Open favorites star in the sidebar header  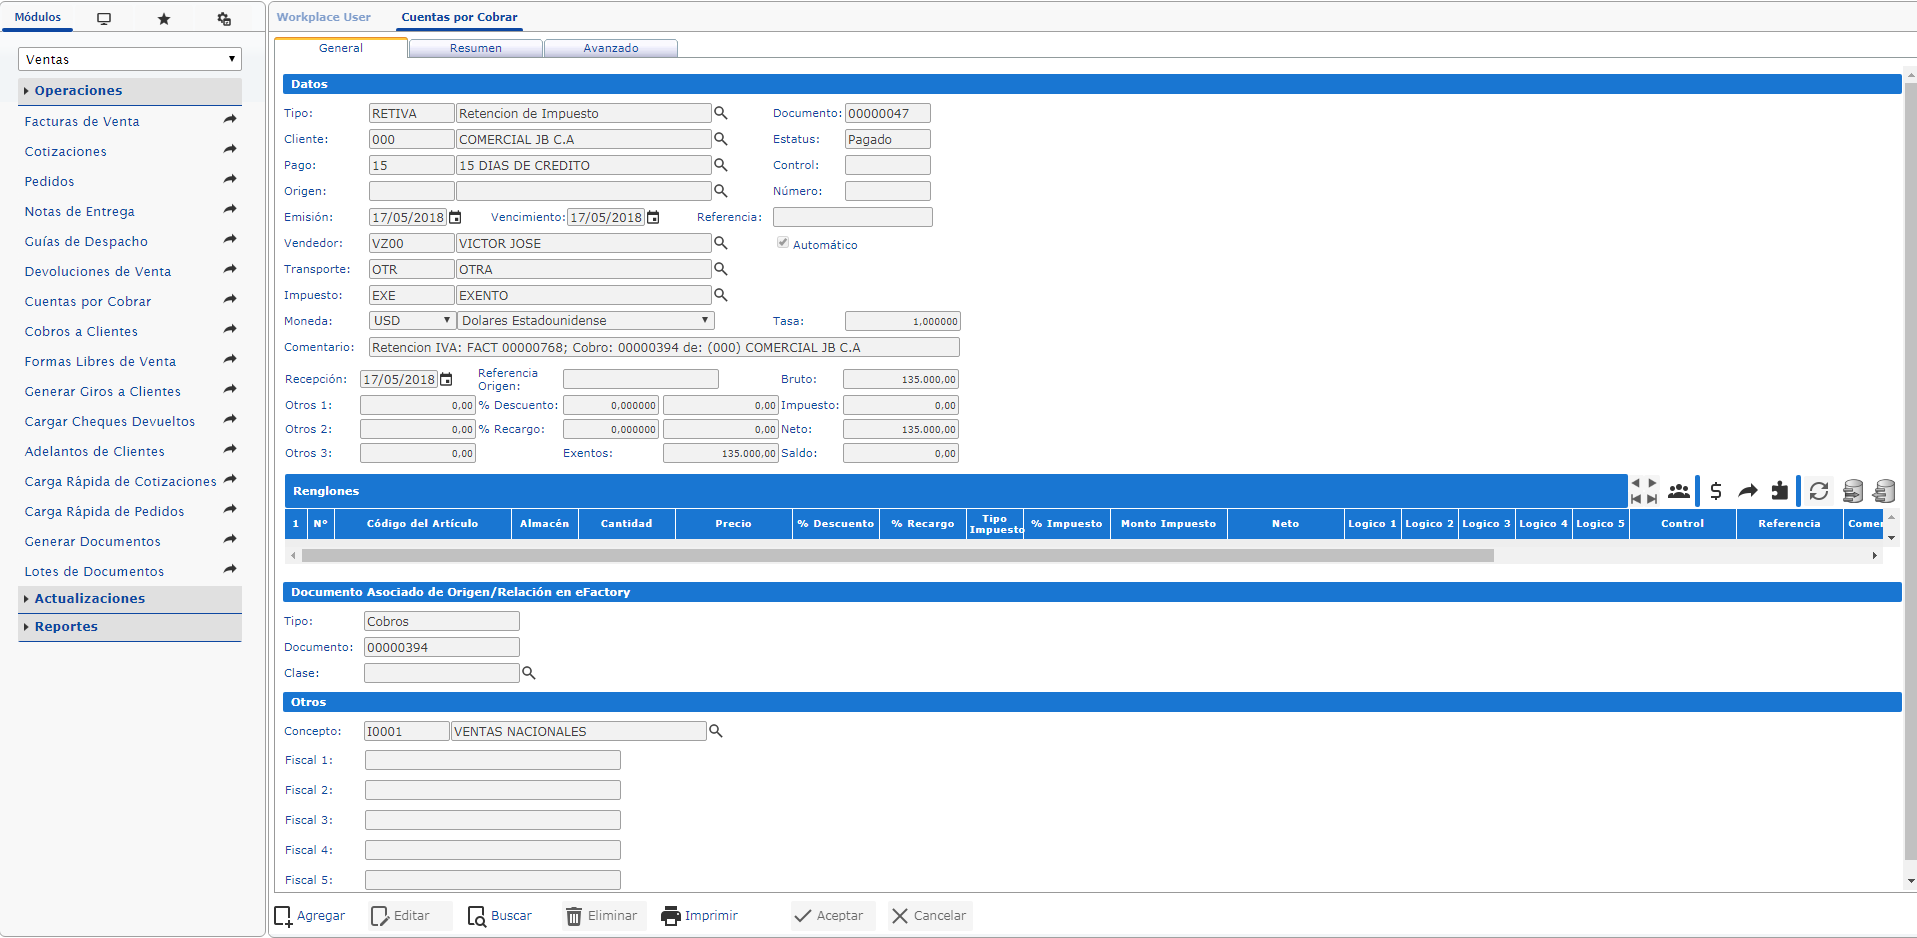(164, 18)
